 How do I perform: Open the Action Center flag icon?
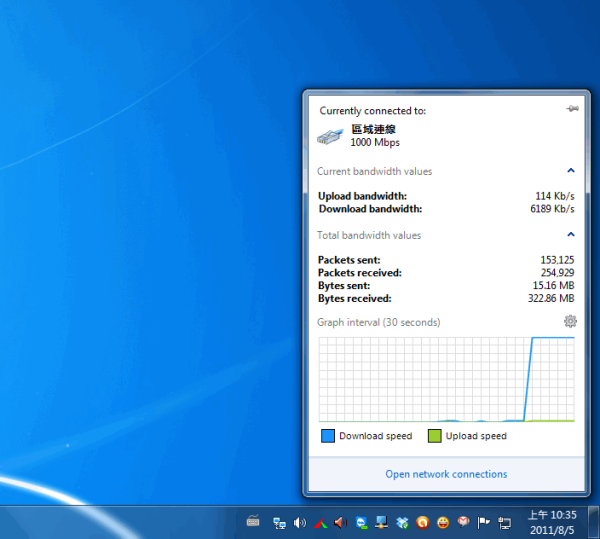tap(484, 522)
